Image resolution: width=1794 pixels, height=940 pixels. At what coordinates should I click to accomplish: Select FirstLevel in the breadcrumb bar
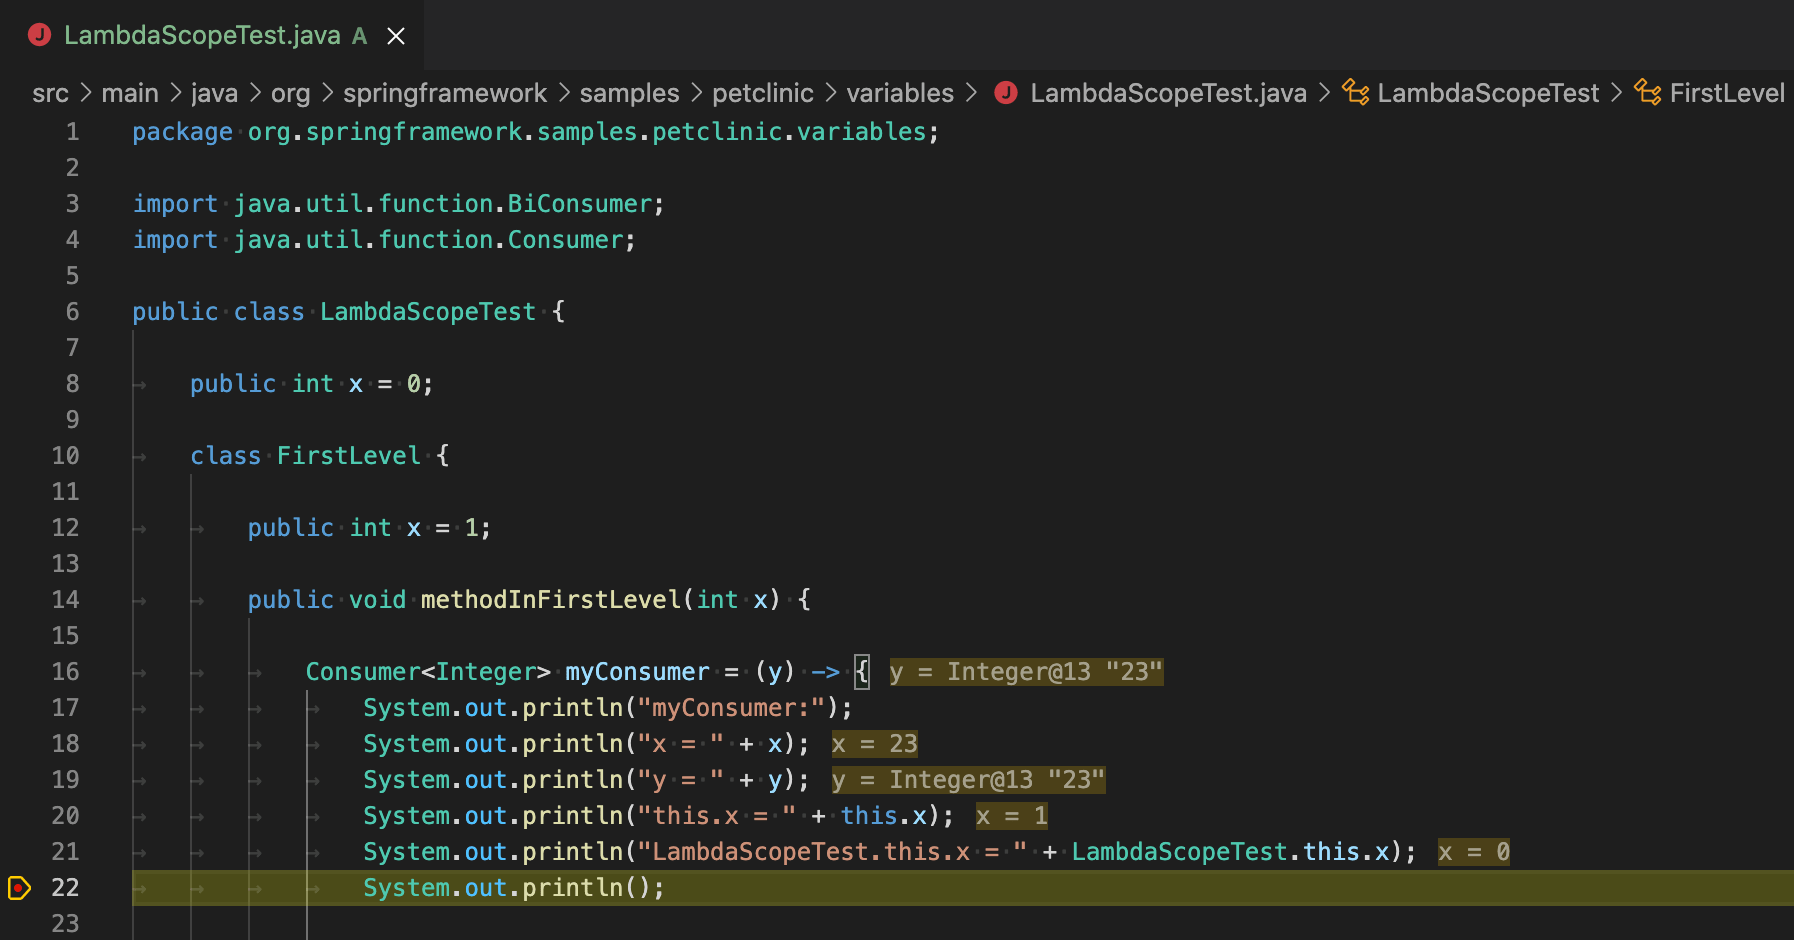tap(1728, 92)
